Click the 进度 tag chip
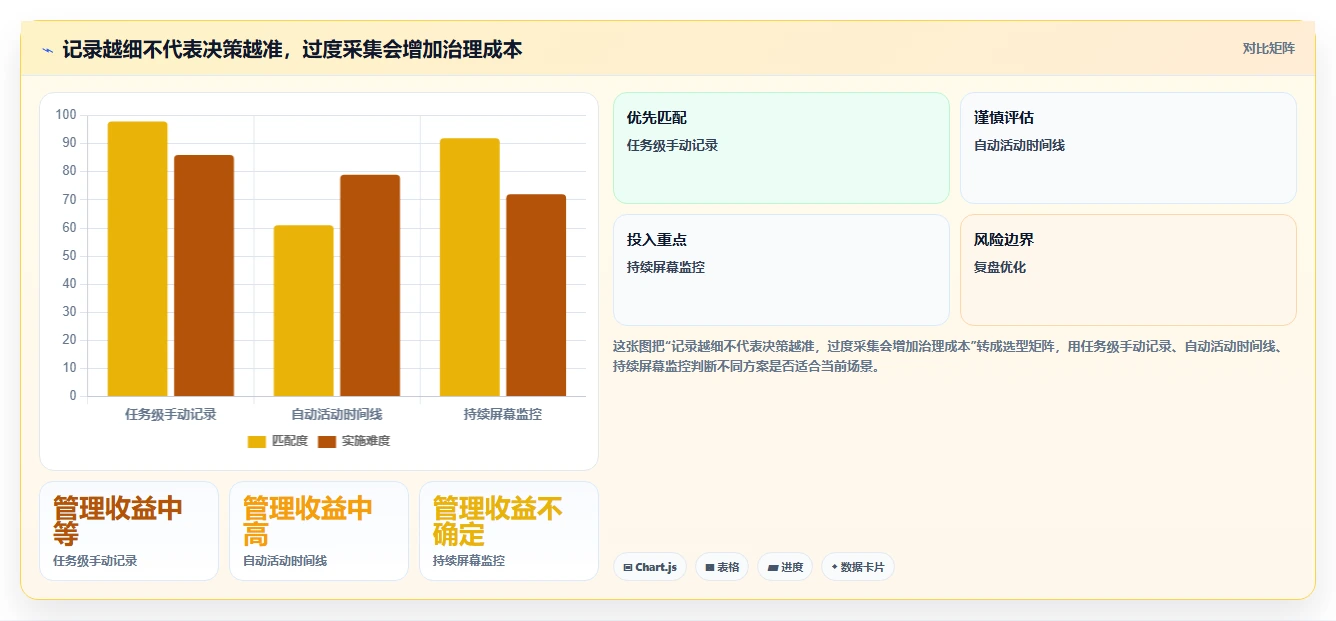Viewport: 1336px width, 621px height. click(785, 567)
